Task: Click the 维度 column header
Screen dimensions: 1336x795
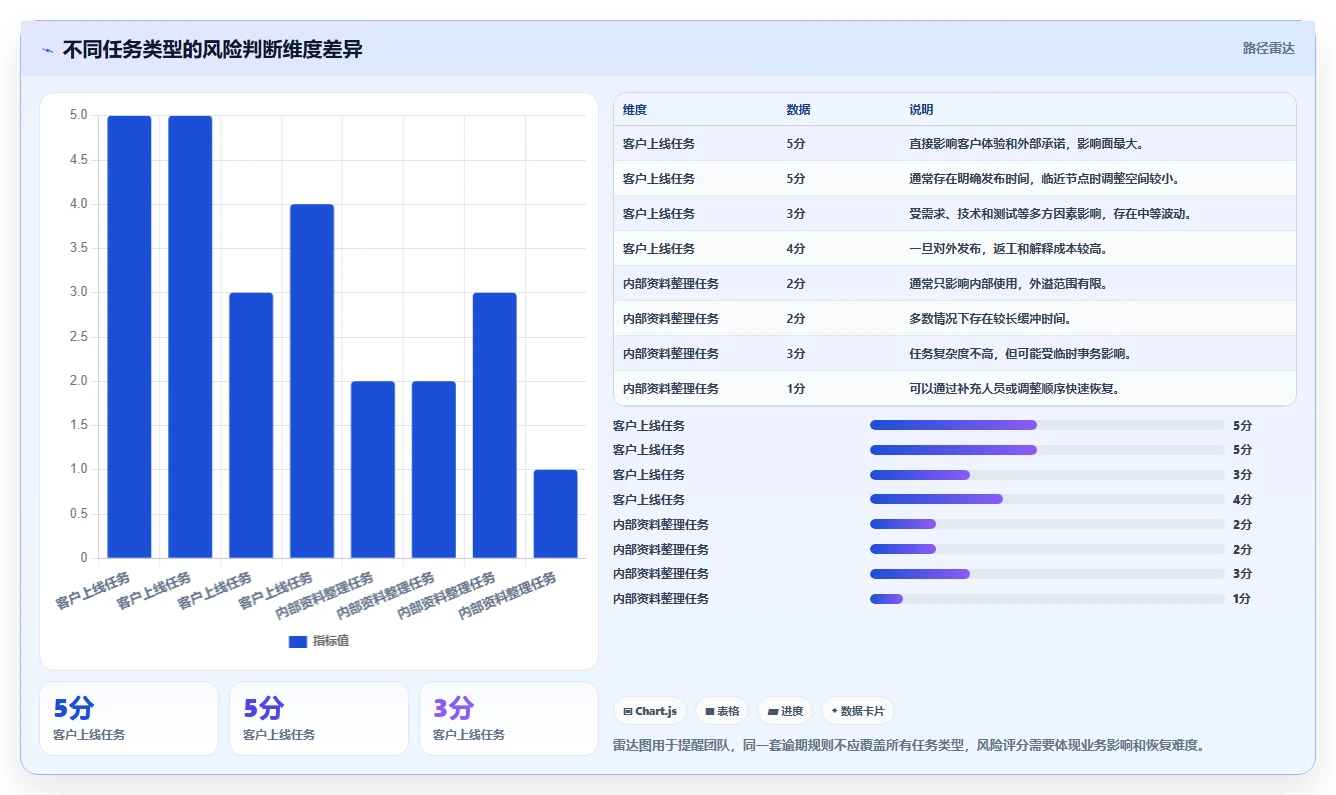Action: coord(635,110)
